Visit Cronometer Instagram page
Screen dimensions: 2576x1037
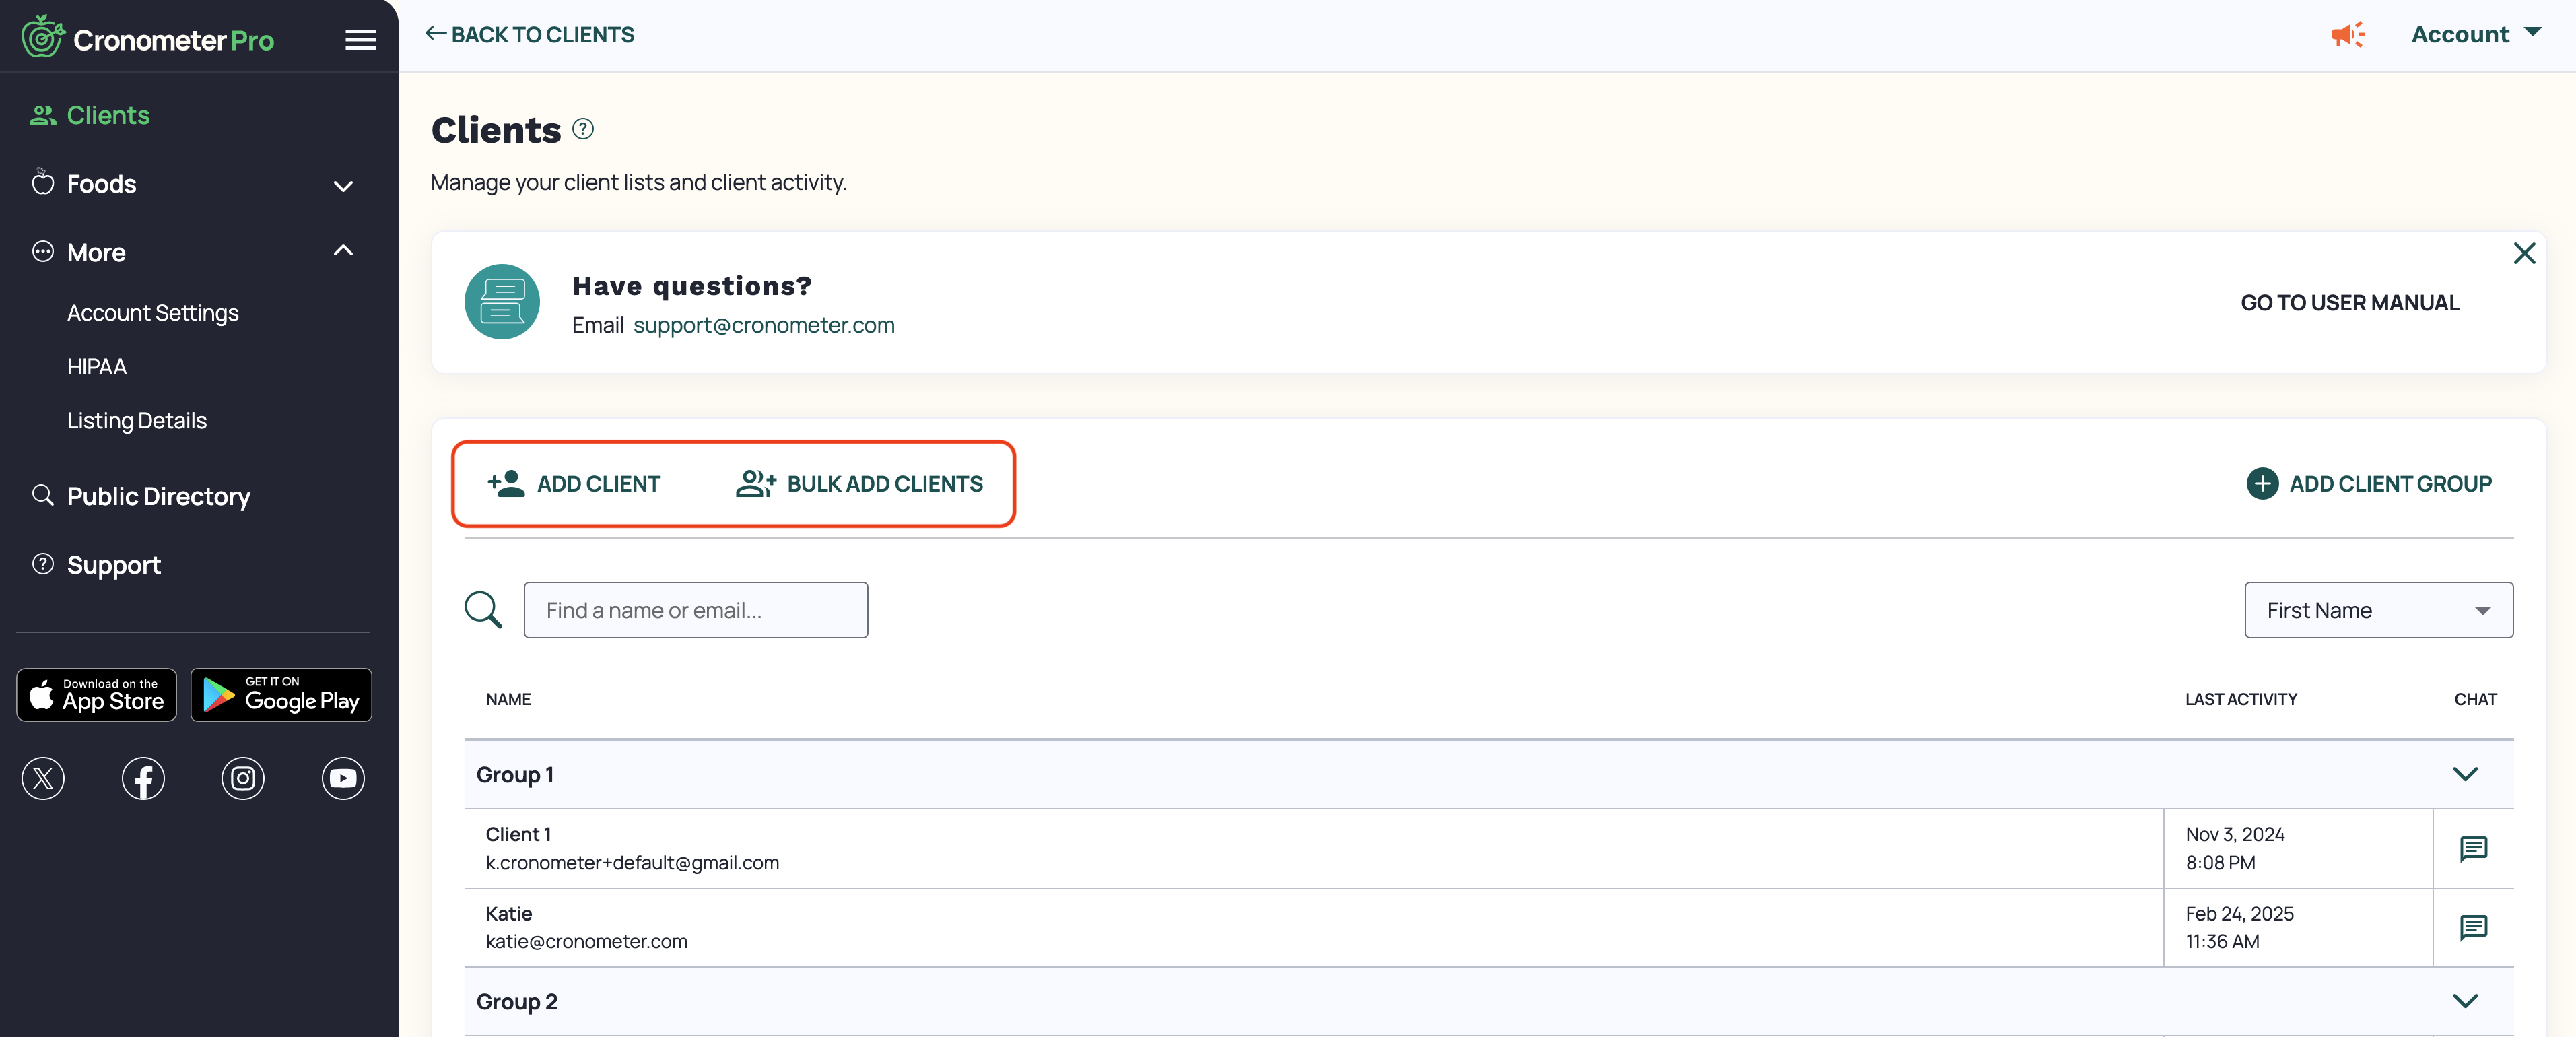[x=243, y=778]
